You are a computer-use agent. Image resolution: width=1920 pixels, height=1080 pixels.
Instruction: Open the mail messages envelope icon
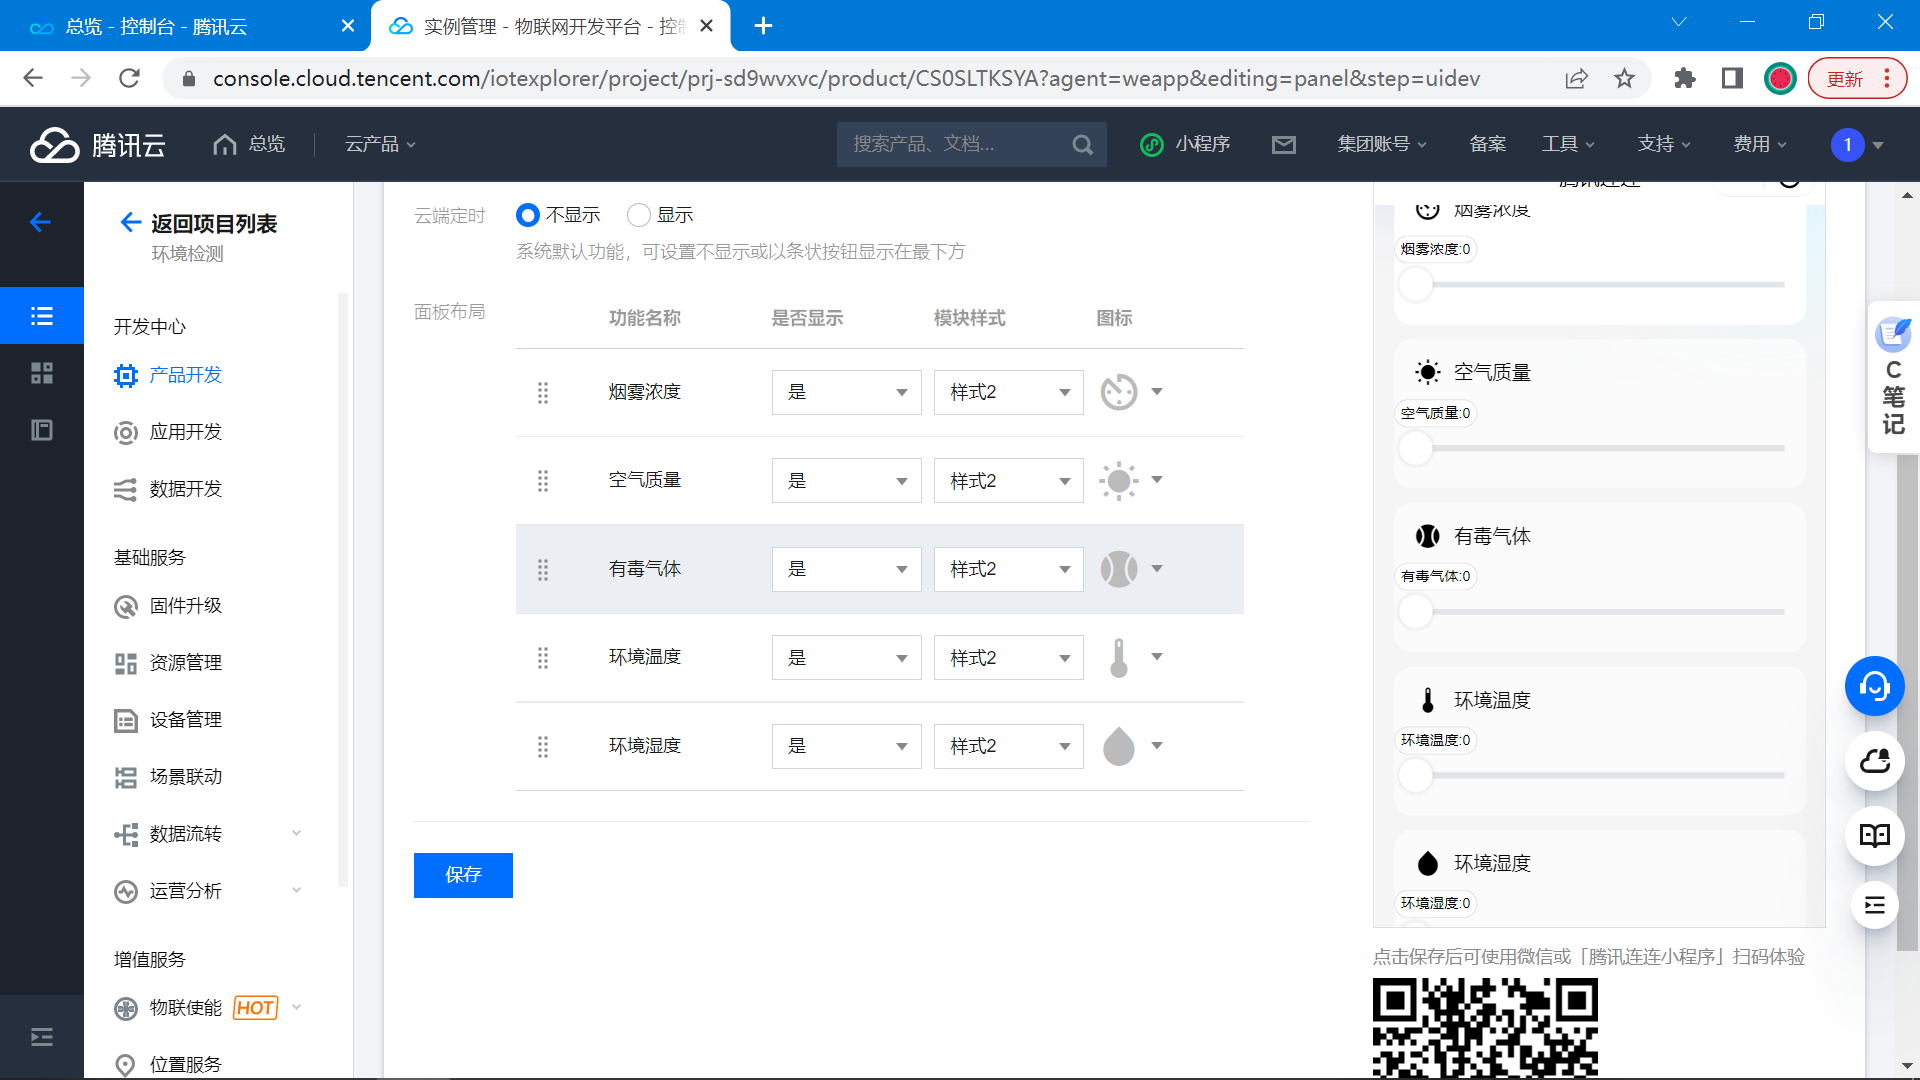tap(1283, 145)
